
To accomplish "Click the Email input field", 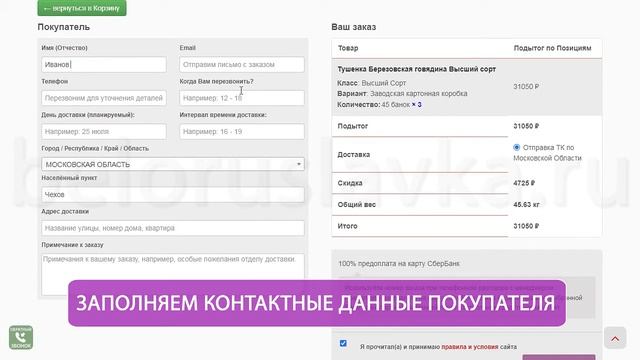I will (x=242, y=64).
